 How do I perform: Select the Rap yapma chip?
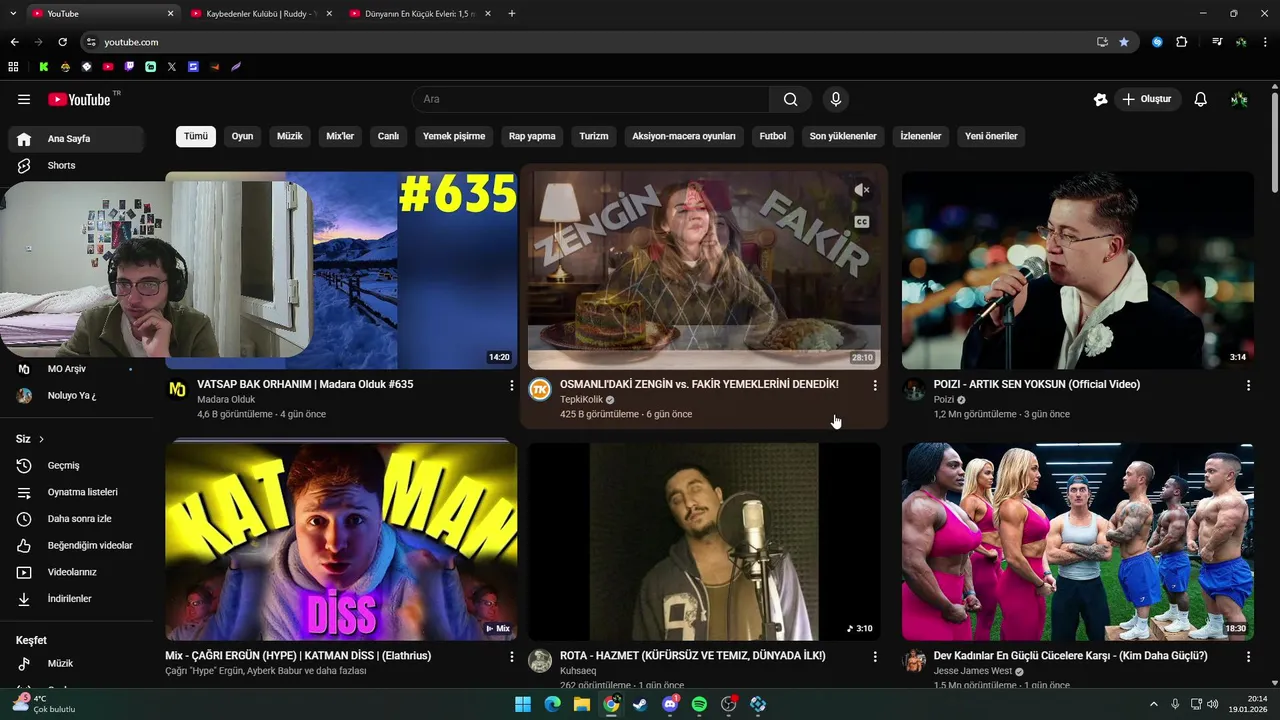coord(532,136)
